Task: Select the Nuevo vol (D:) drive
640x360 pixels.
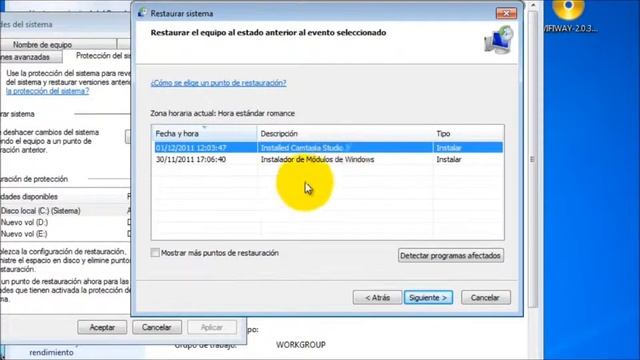Action: [65, 222]
